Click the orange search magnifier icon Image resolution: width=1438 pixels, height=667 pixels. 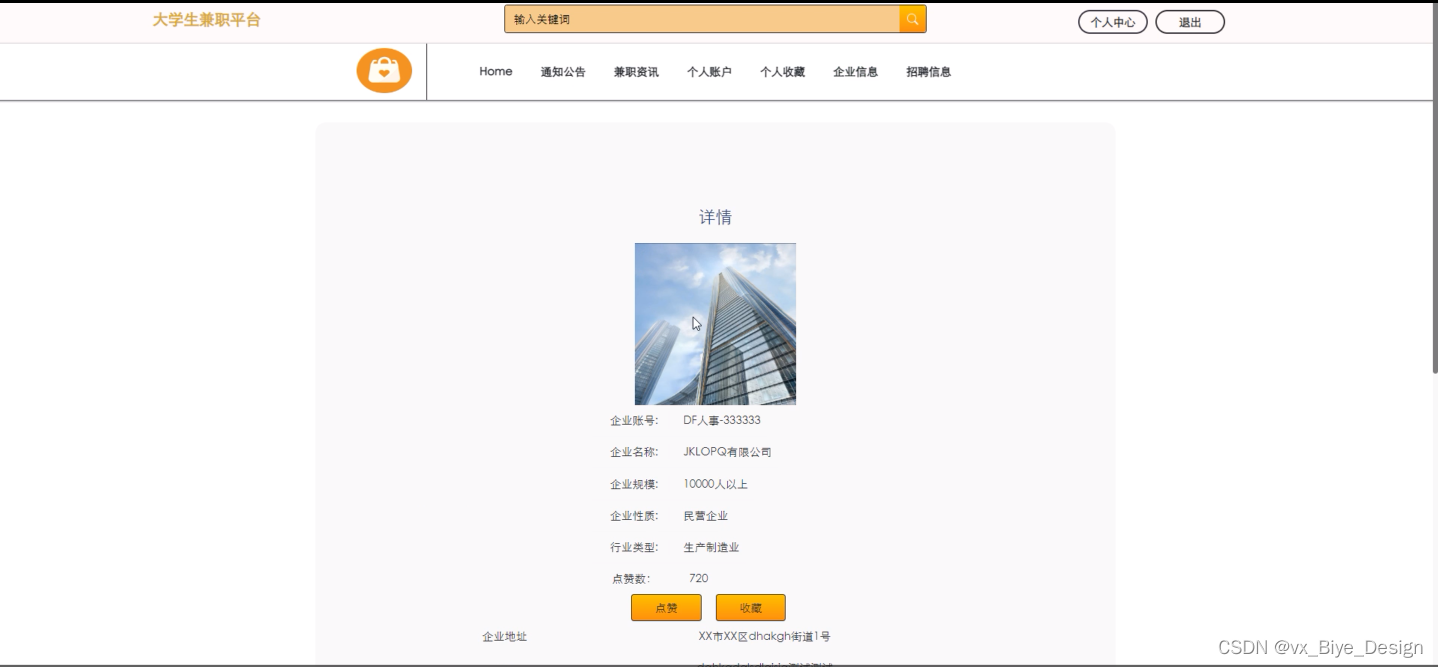pyautogui.click(x=913, y=19)
